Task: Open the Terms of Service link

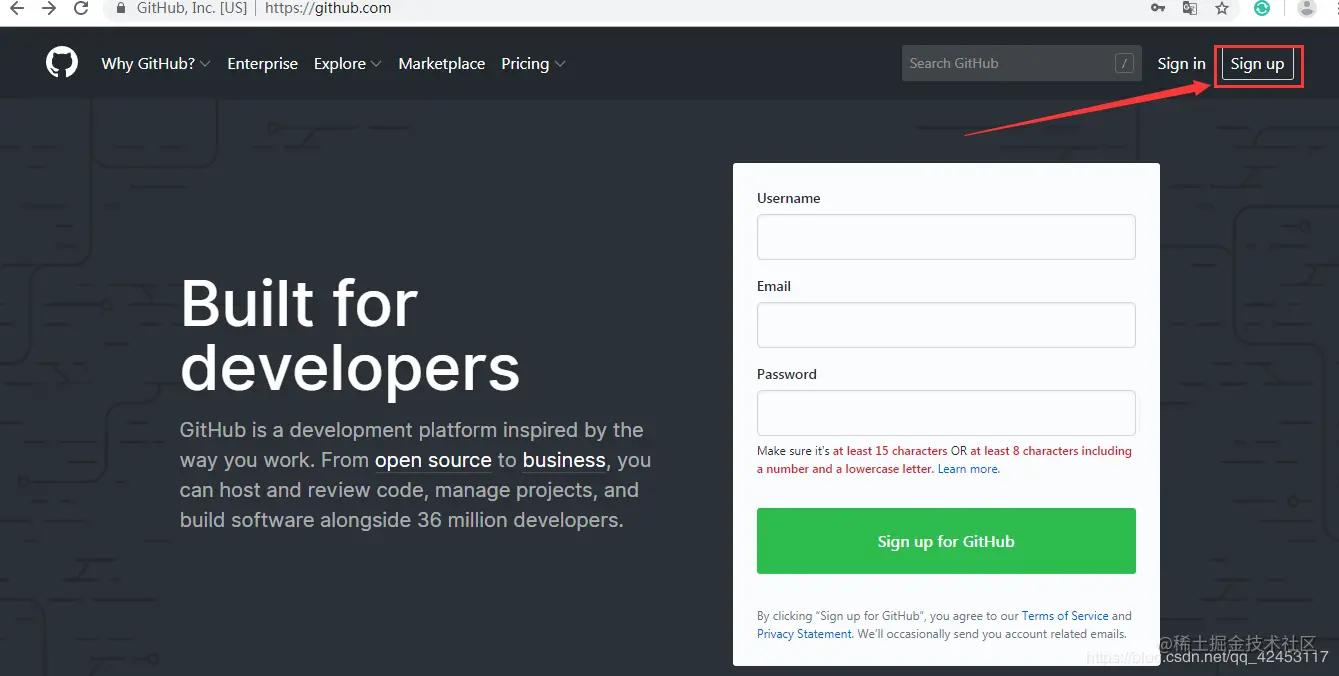Action: tap(1065, 615)
